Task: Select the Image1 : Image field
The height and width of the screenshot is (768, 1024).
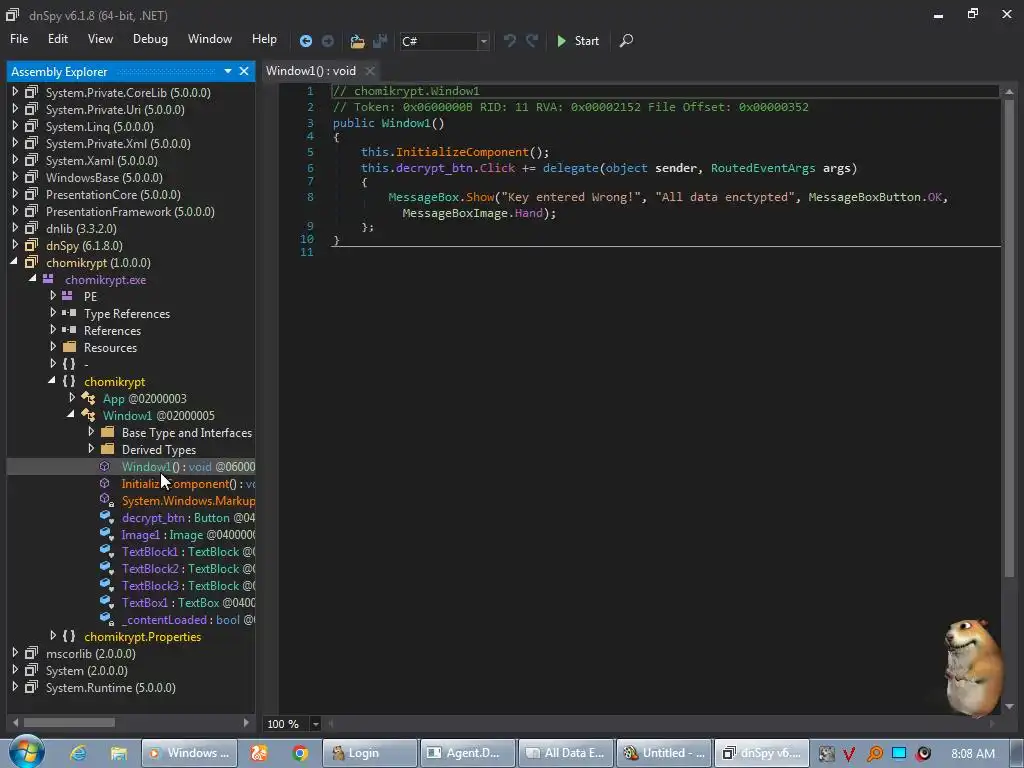Action: point(188,535)
